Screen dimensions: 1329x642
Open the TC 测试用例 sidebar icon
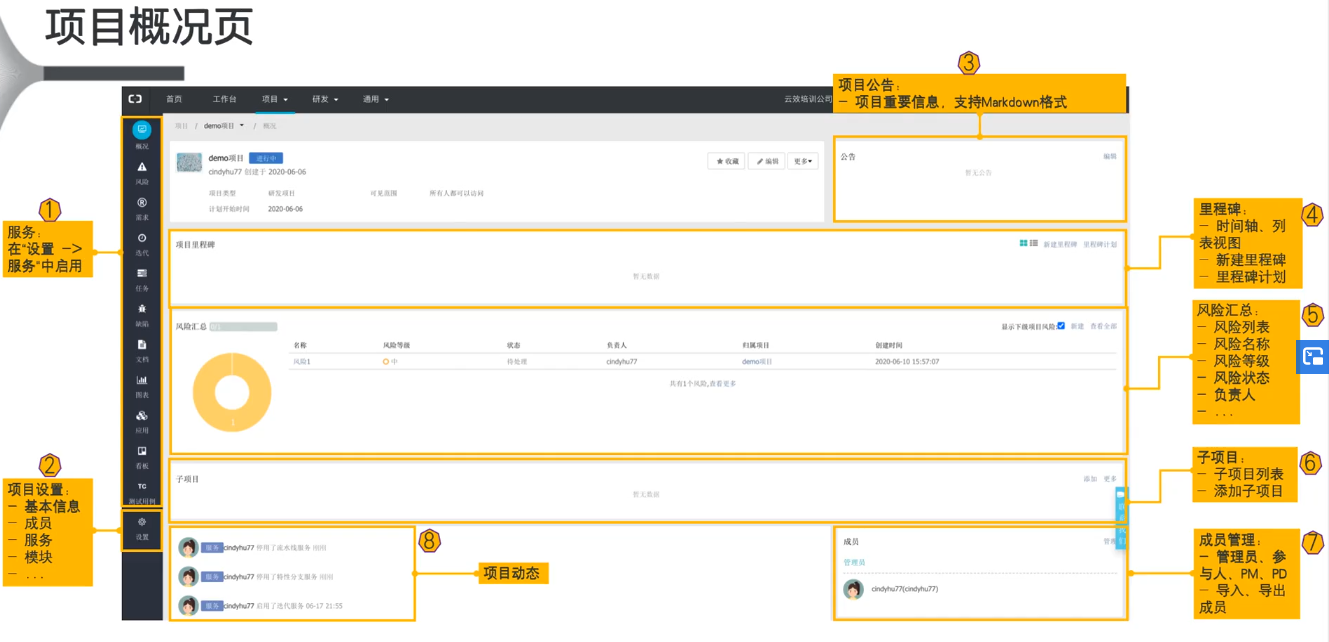[x=142, y=486]
